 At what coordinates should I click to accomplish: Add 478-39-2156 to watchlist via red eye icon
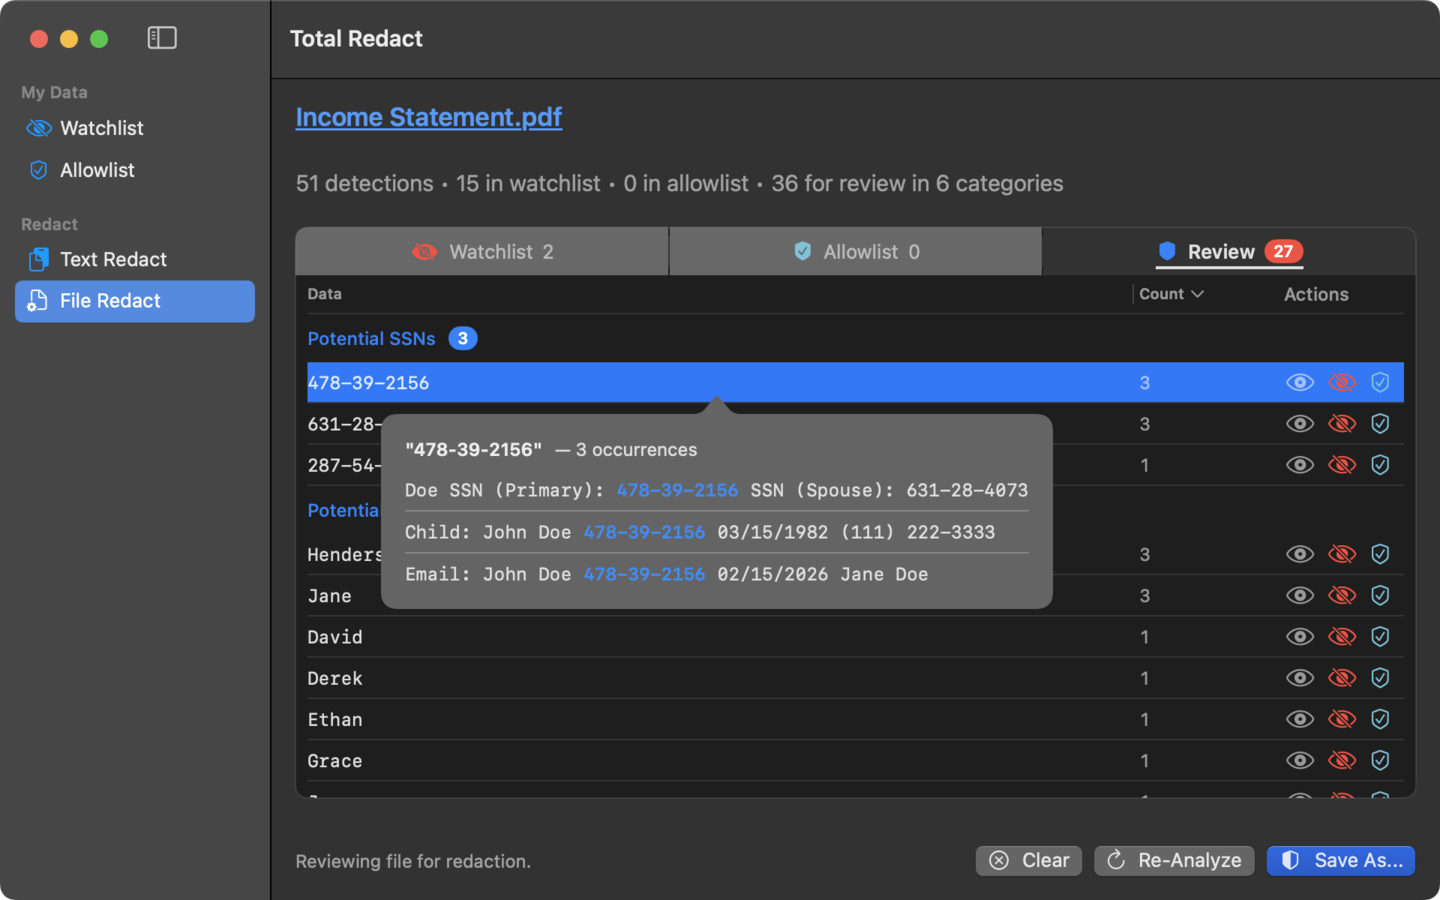pyautogui.click(x=1342, y=383)
